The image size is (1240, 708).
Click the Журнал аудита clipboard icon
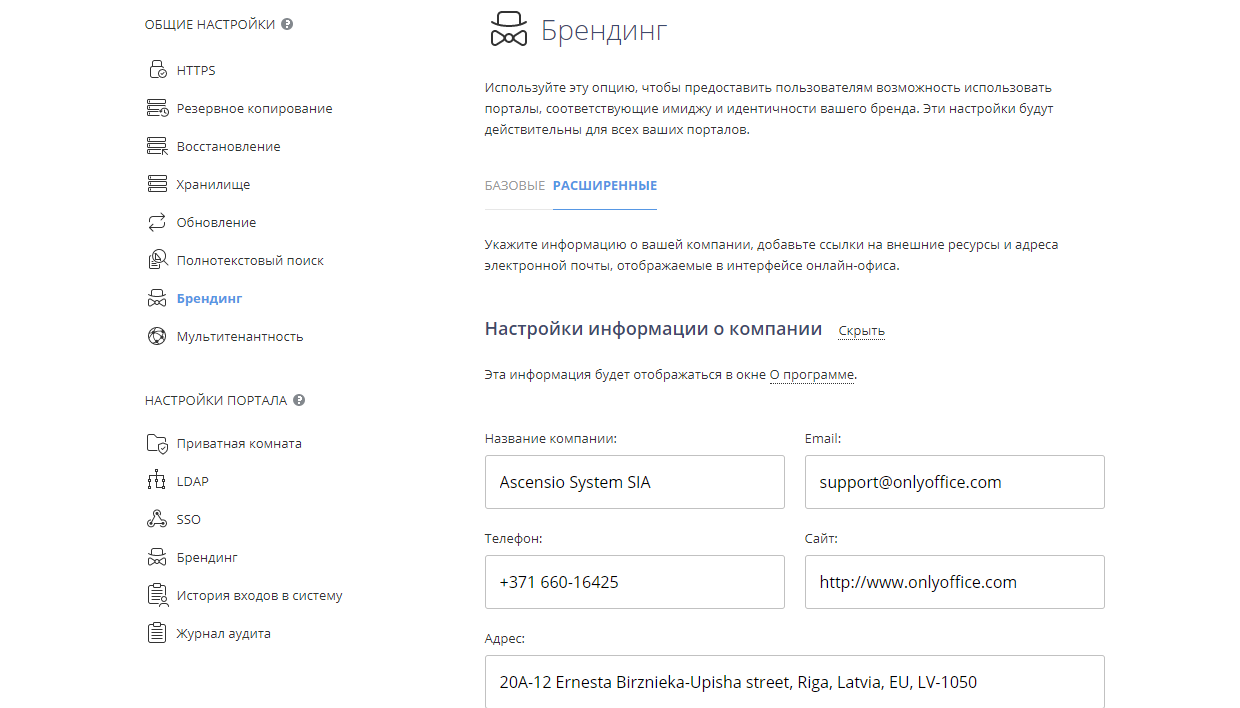pyautogui.click(x=157, y=633)
